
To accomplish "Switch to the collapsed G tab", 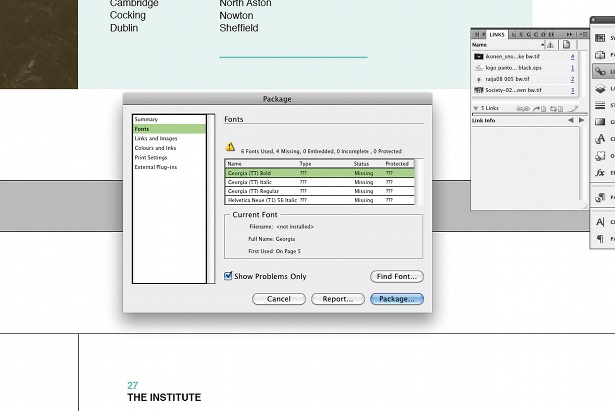I will 528,35.
